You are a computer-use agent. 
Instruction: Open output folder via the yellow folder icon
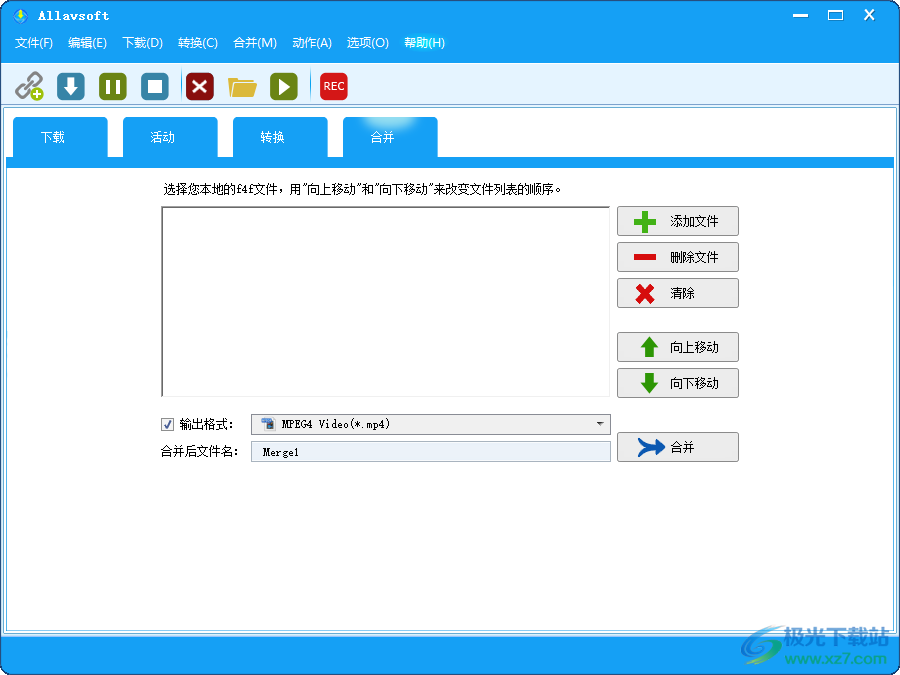tap(242, 87)
